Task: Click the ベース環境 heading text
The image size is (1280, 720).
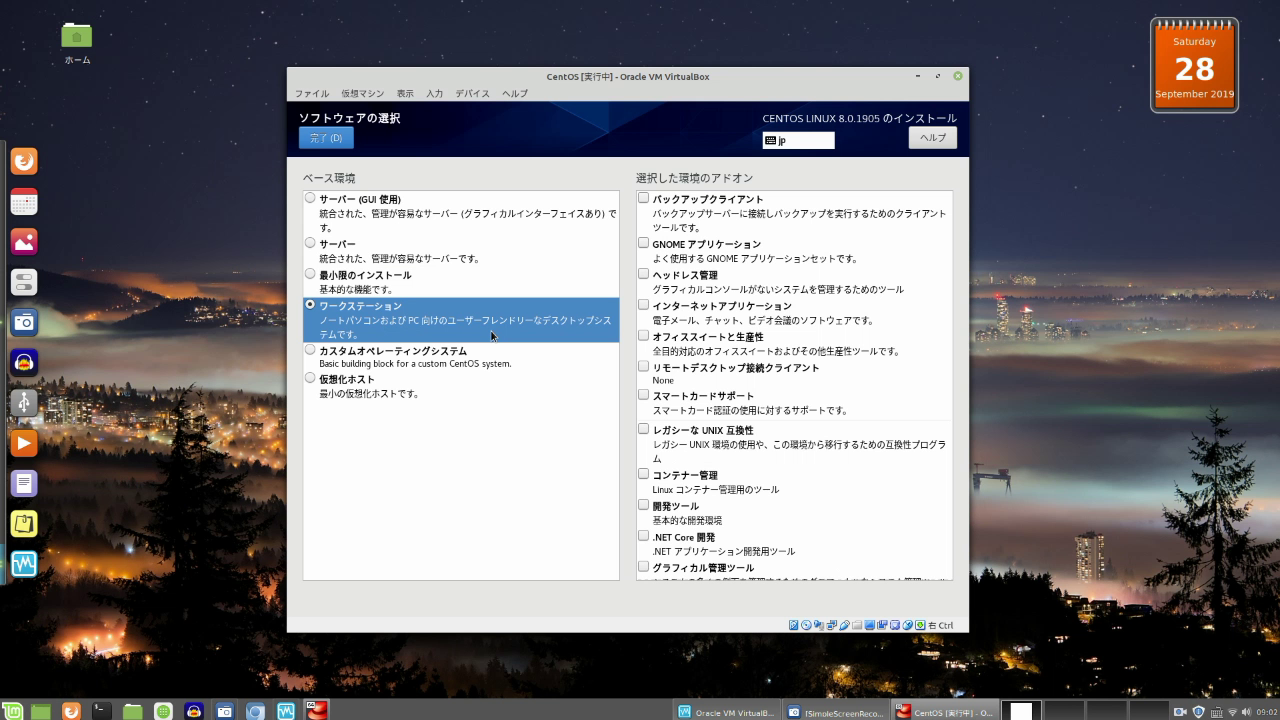Action: (329, 178)
